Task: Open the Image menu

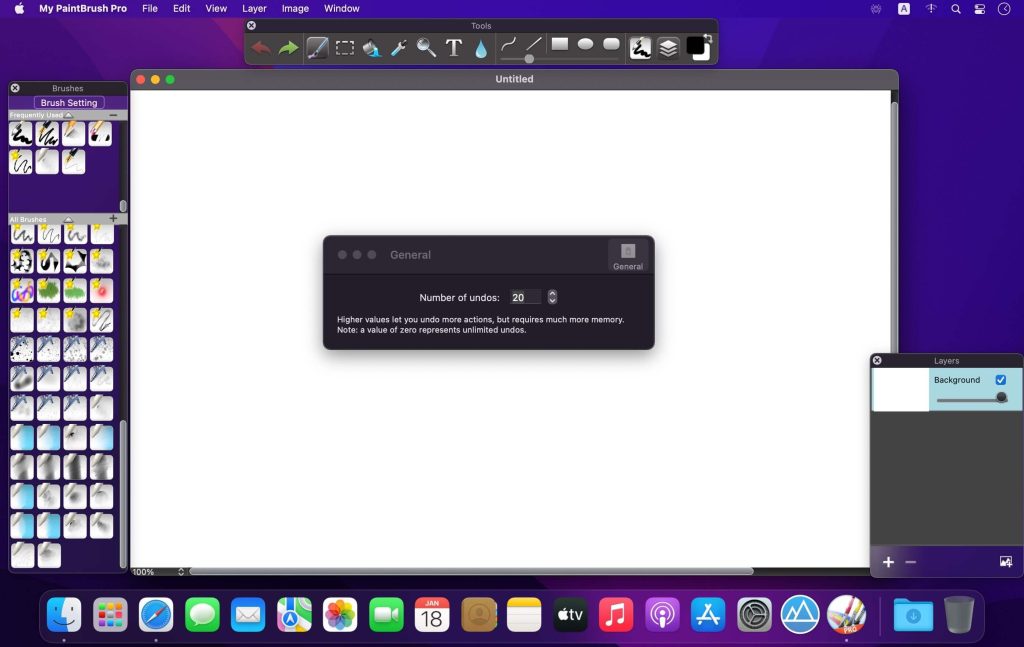Action: click(x=295, y=8)
